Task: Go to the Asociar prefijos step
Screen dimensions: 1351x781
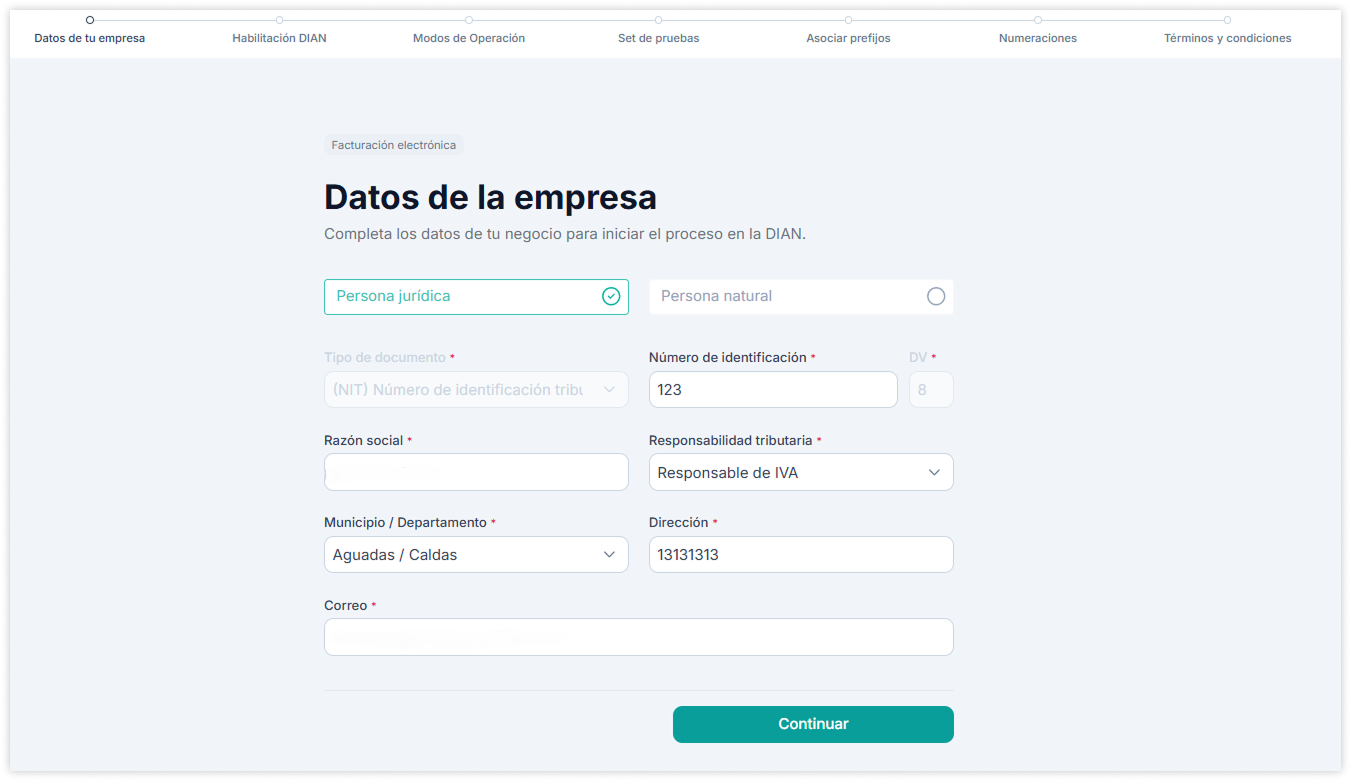Action: [x=848, y=38]
